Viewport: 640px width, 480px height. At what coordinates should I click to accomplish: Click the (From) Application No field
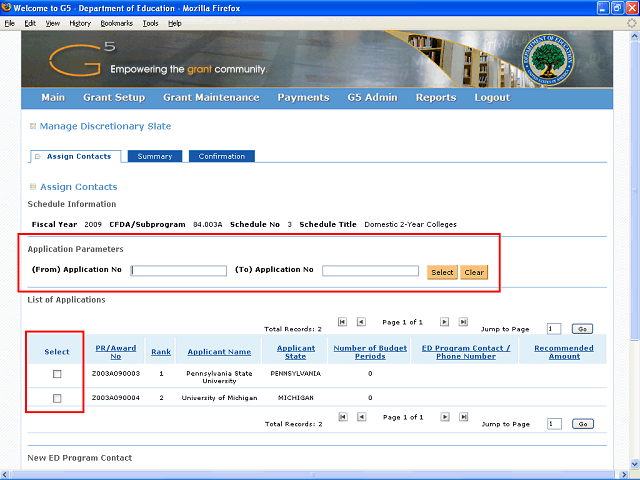pyautogui.click(x=179, y=270)
